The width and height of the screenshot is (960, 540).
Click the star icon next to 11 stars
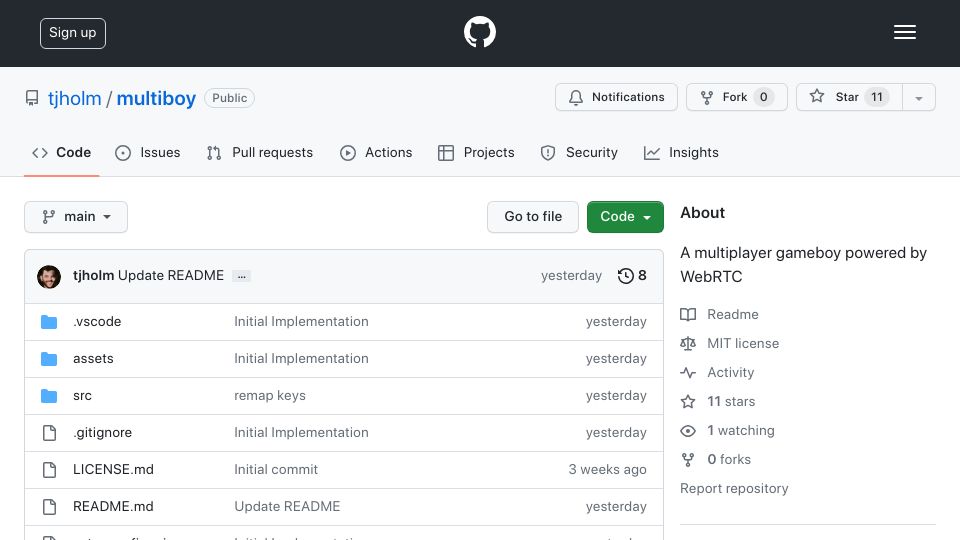[x=688, y=402]
